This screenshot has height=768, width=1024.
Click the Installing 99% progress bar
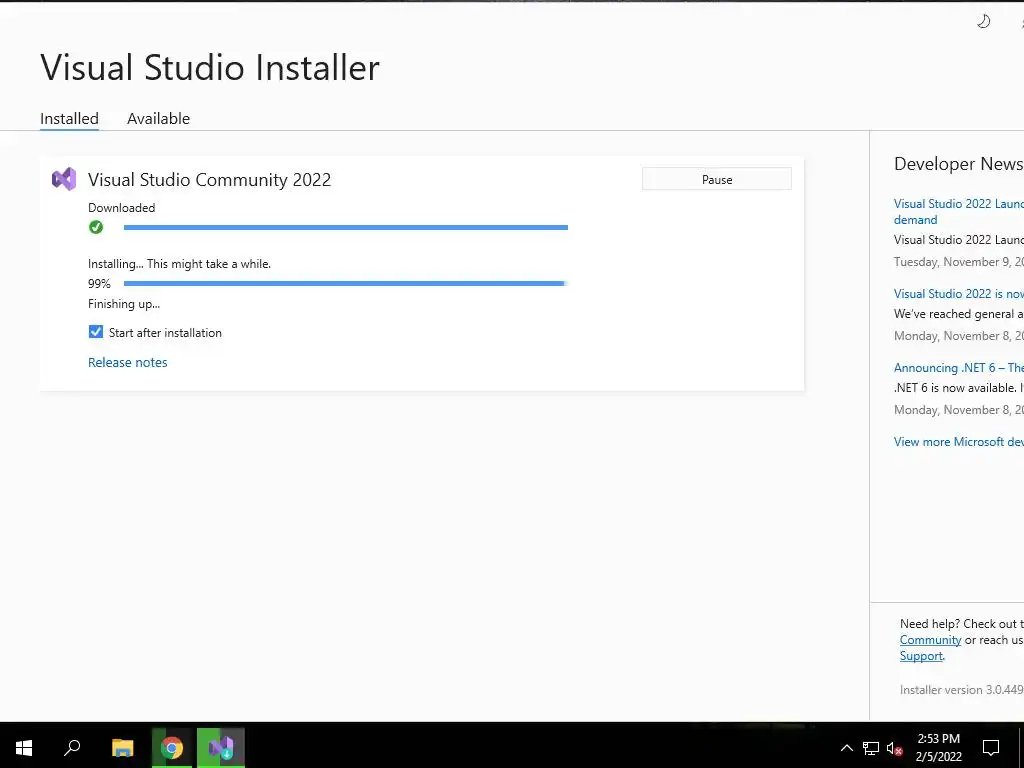point(345,283)
